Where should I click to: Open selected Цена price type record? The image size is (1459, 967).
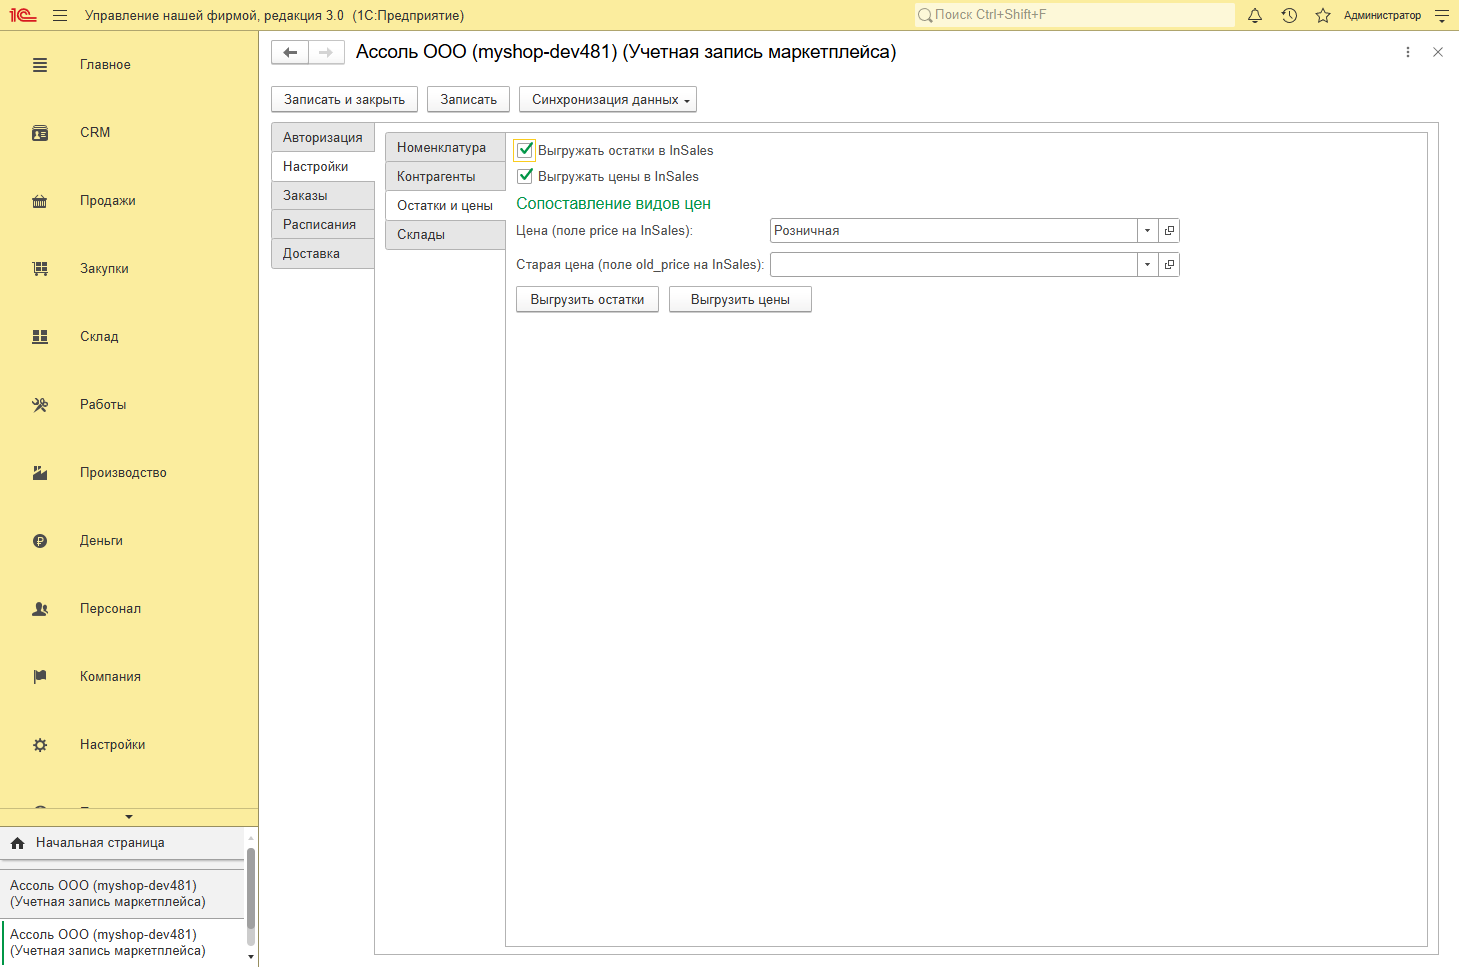click(1169, 231)
